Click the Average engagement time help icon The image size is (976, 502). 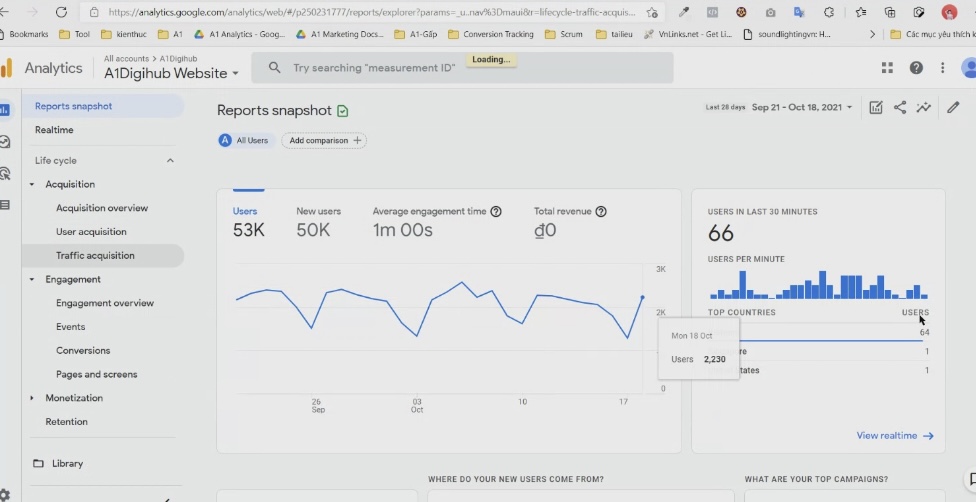[496, 211]
